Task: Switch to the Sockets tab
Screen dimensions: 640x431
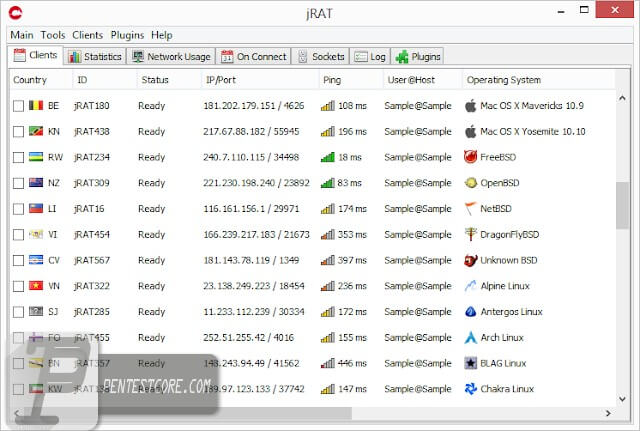Action: [320, 56]
